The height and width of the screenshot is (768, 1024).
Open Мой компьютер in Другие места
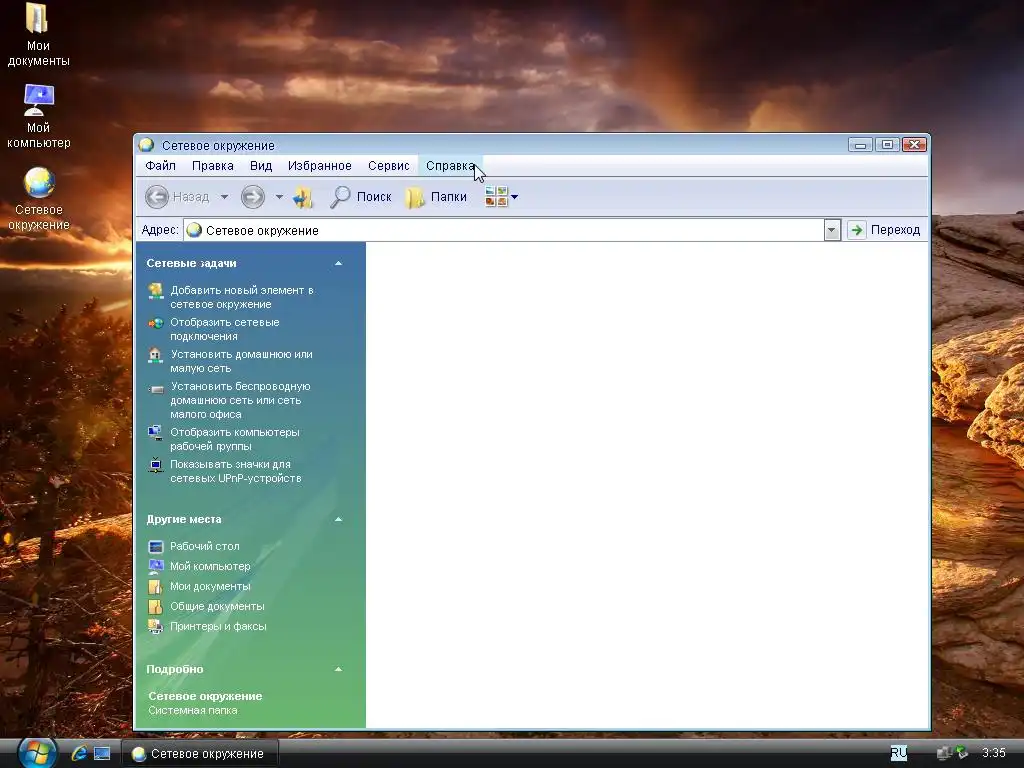[x=210, y=566]
